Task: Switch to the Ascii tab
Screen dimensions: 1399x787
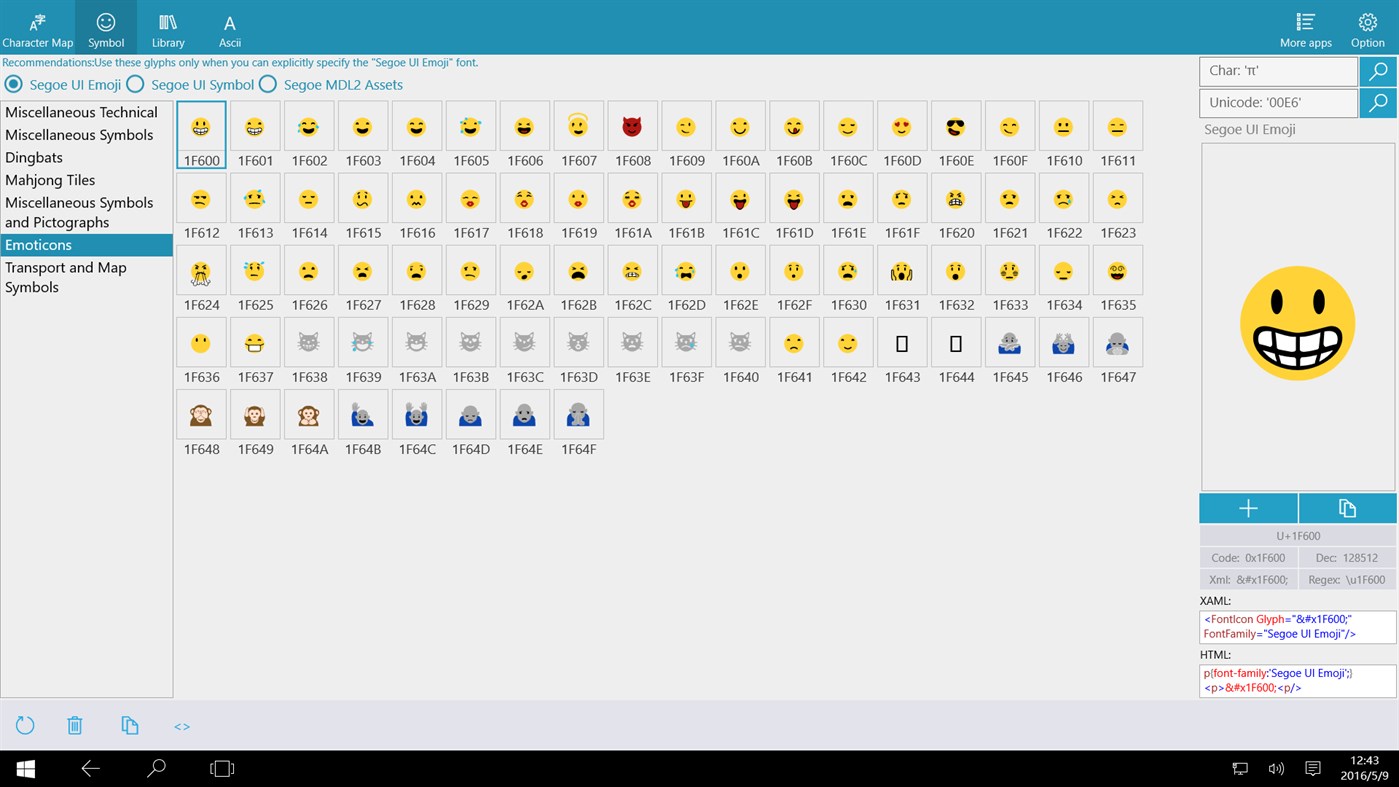Action: click(230, 29)
